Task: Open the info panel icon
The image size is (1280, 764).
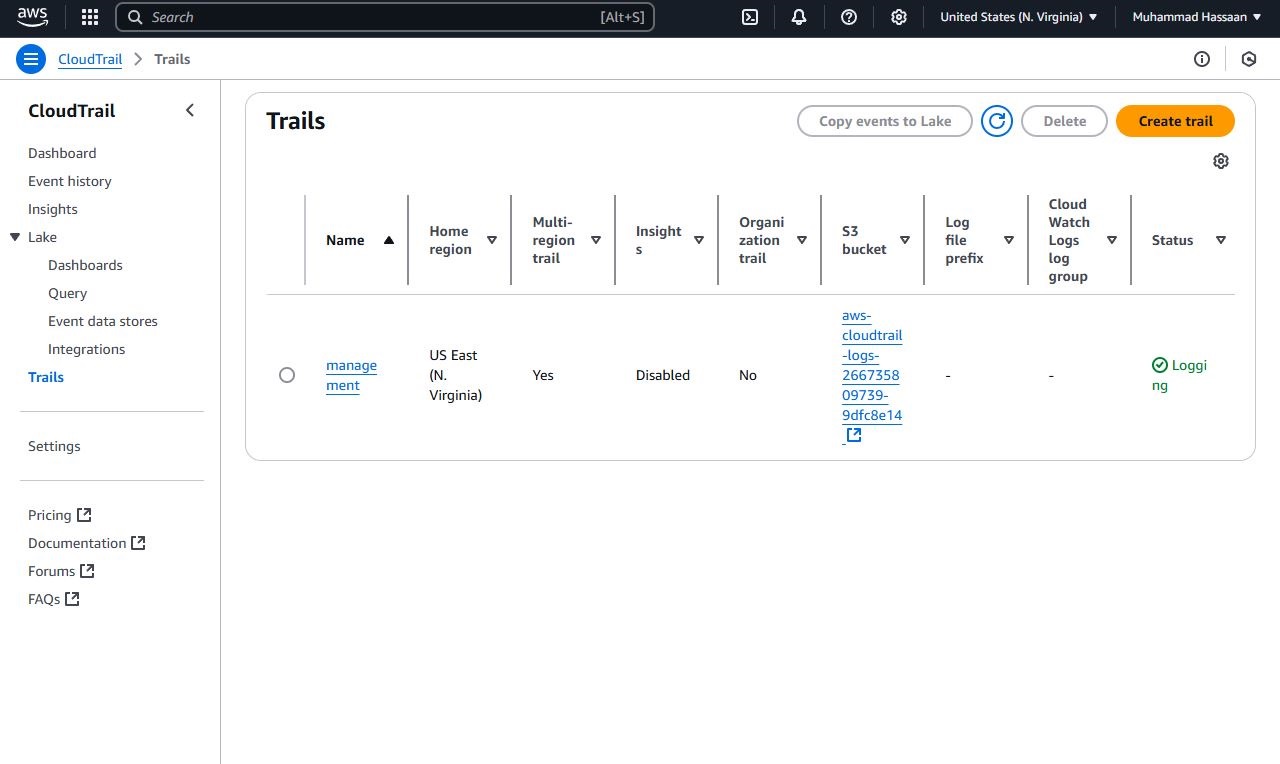Action: 1202,59
